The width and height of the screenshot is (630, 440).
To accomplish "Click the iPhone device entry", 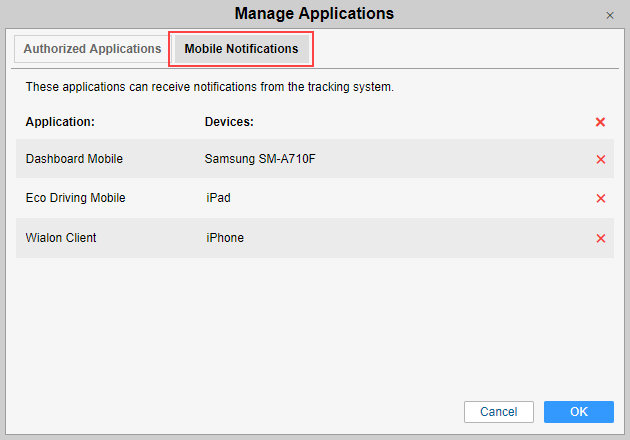I will click(225, 237).
